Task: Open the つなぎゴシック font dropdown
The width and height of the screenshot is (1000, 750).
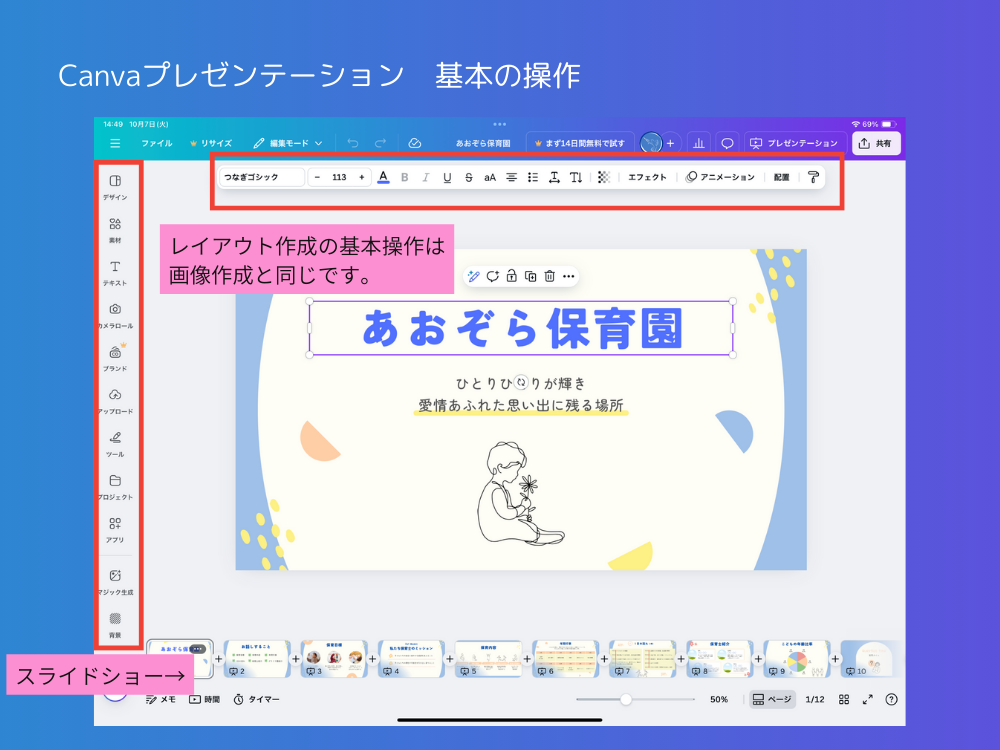Action: pos(263,177)
